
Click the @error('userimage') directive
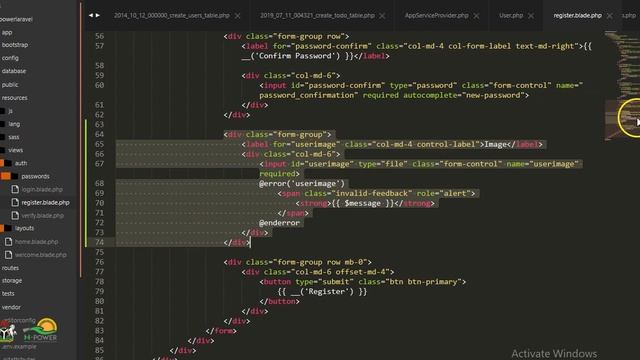pyautogui.click(x=302, y=184)
